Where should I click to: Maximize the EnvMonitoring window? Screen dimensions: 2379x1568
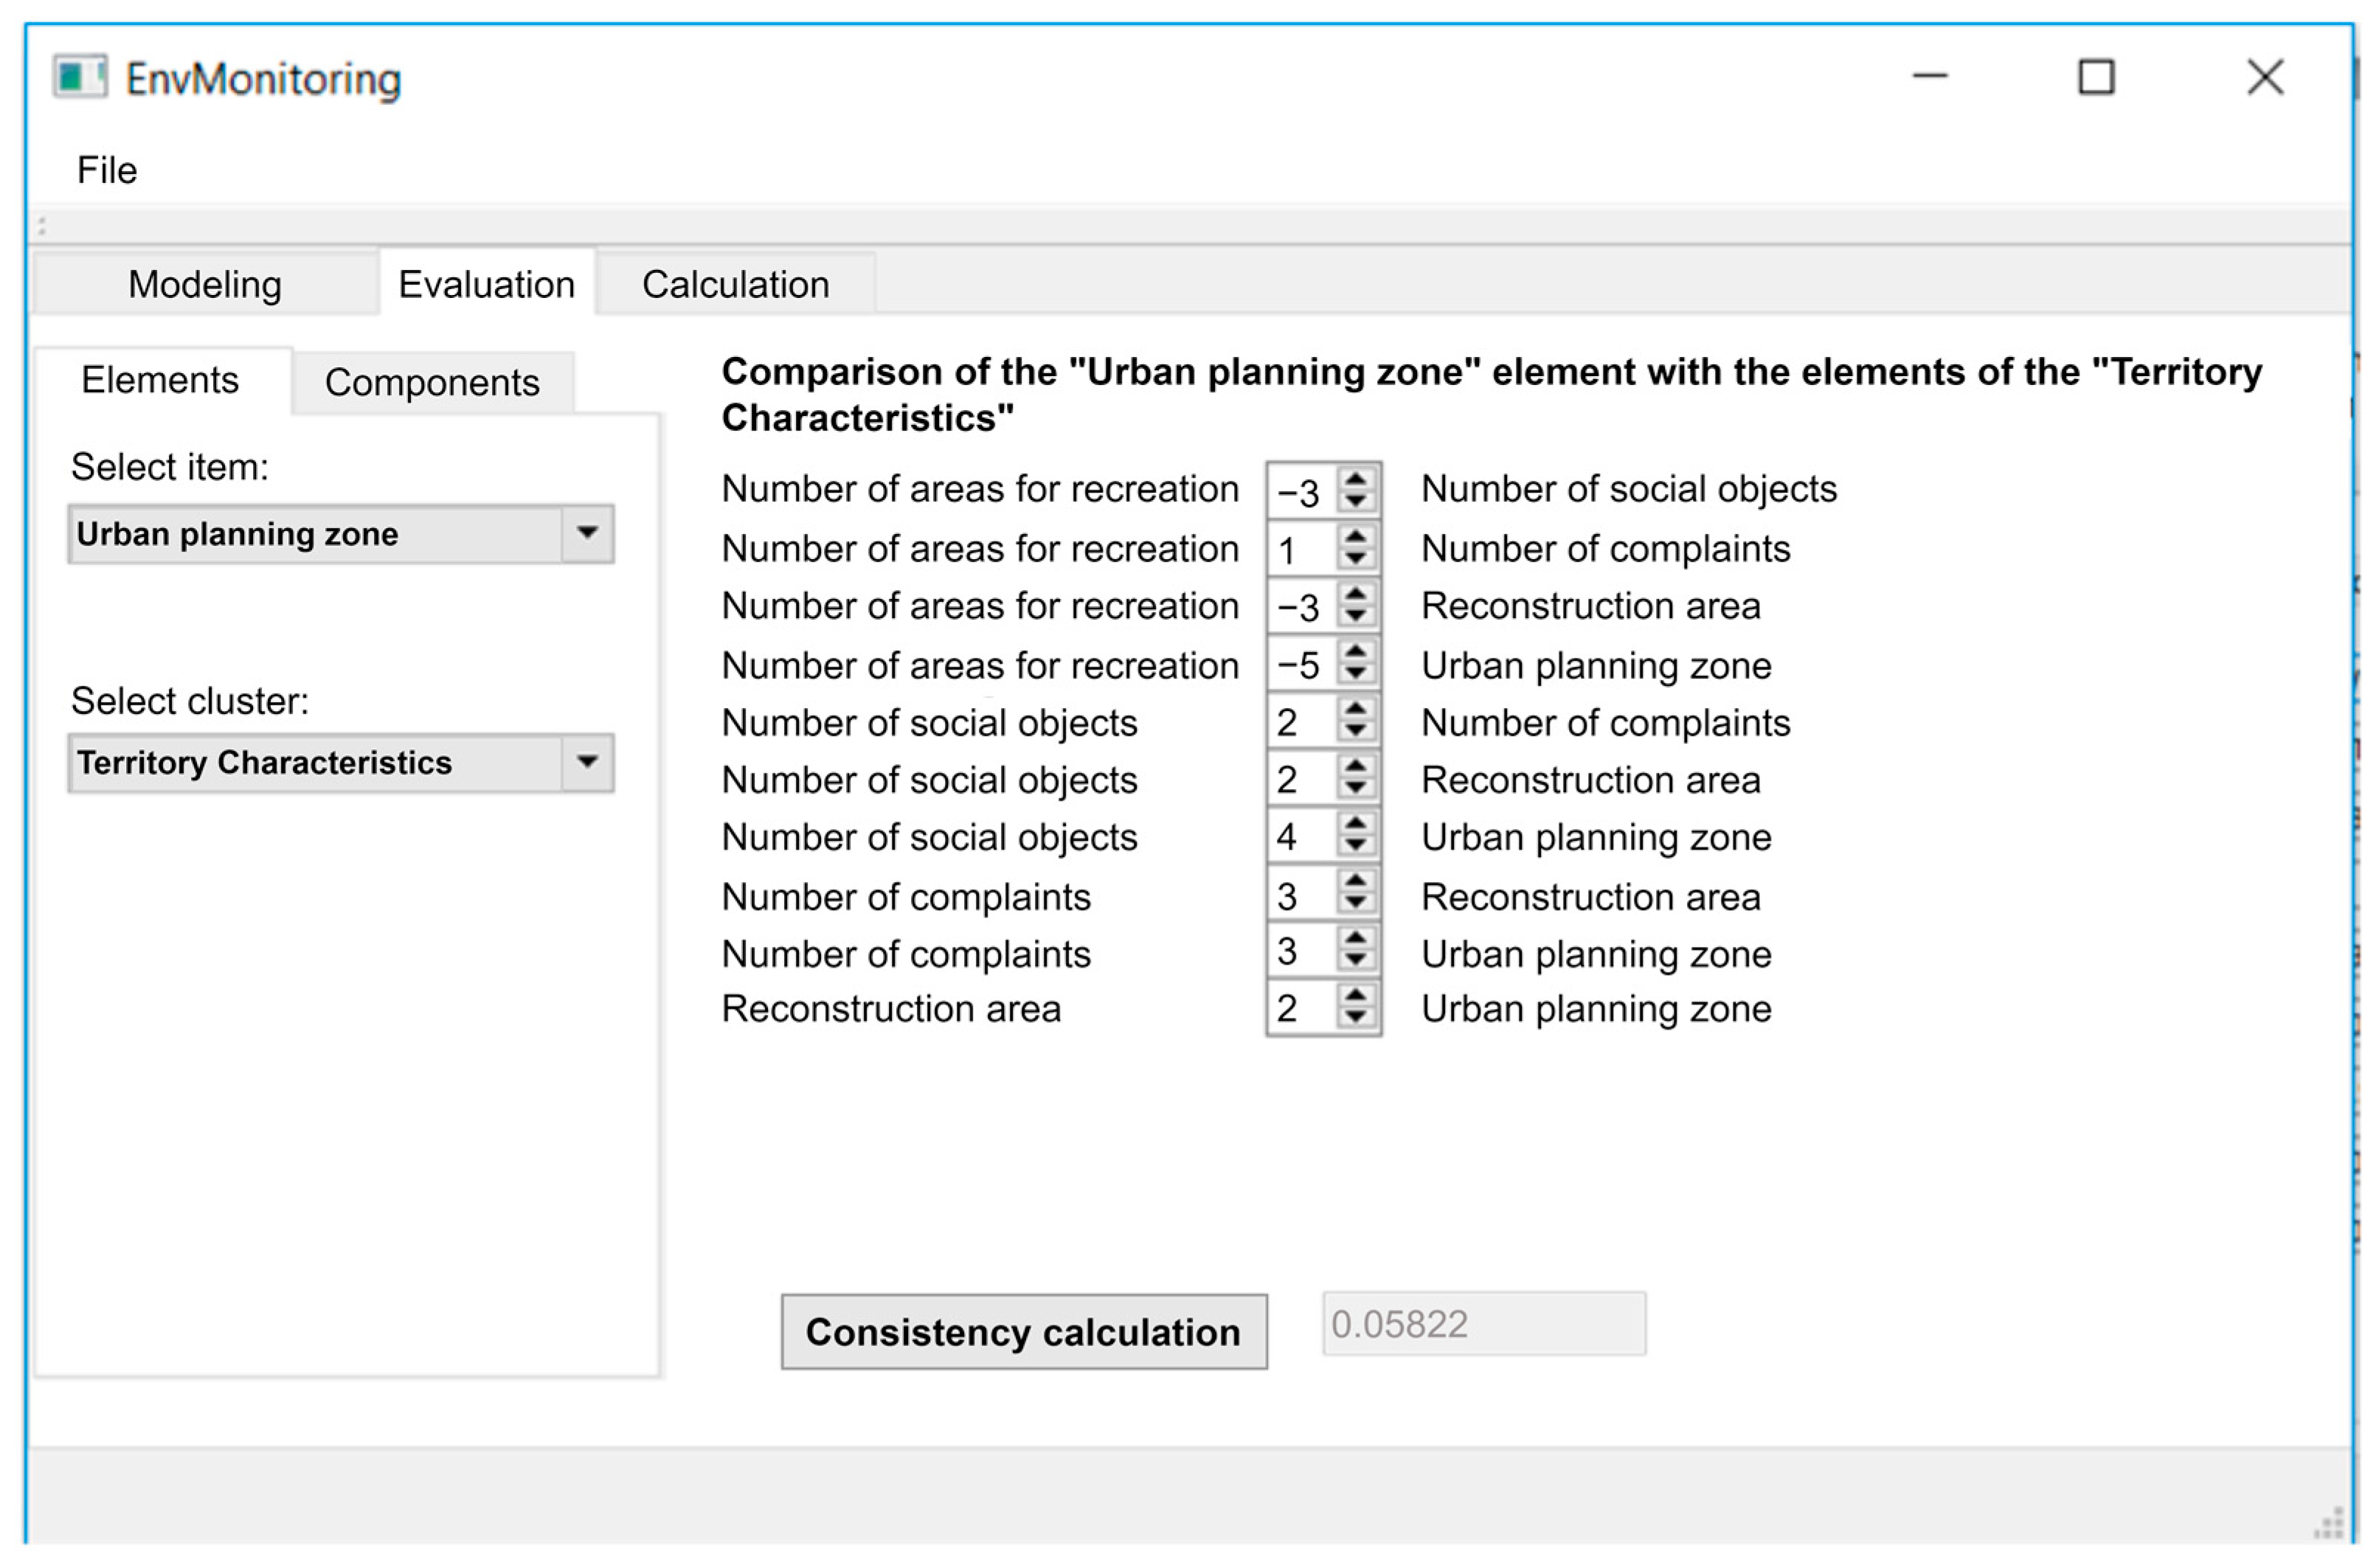point(2096,77)
